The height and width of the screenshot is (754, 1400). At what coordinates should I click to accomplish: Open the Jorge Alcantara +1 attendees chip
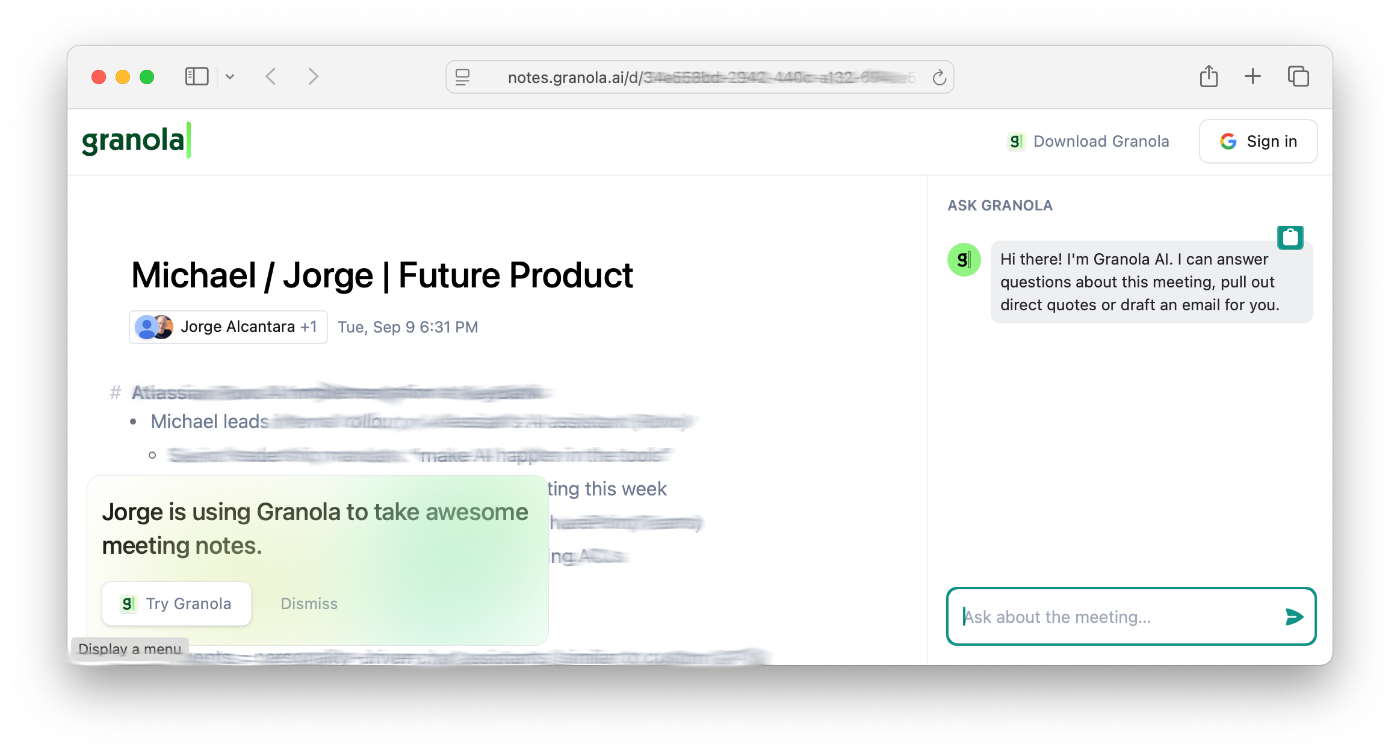point(228,327)
